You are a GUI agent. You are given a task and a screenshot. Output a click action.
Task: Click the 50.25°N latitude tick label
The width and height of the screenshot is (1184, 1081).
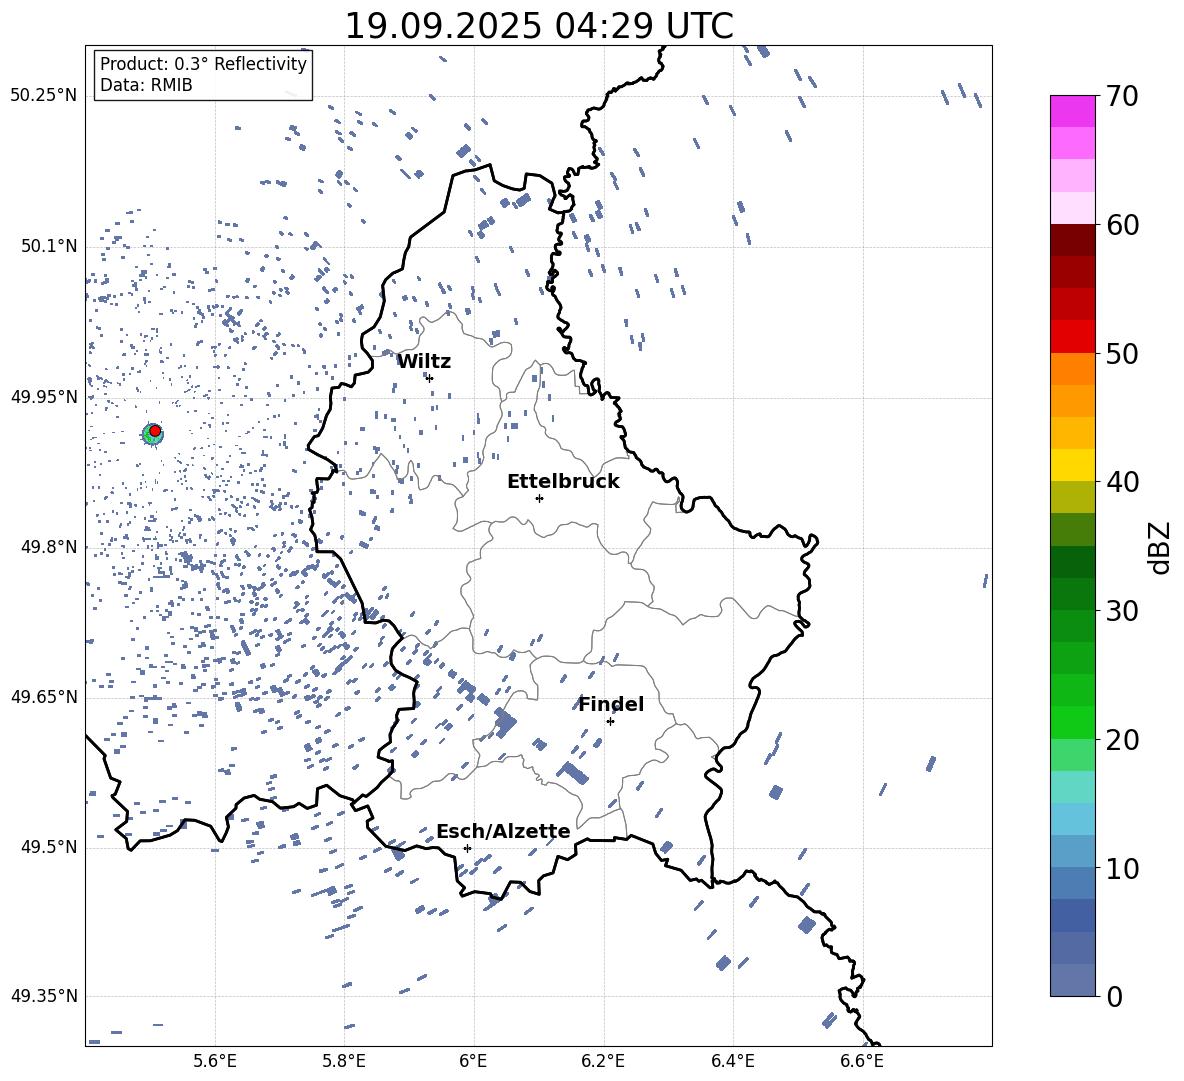43,96
